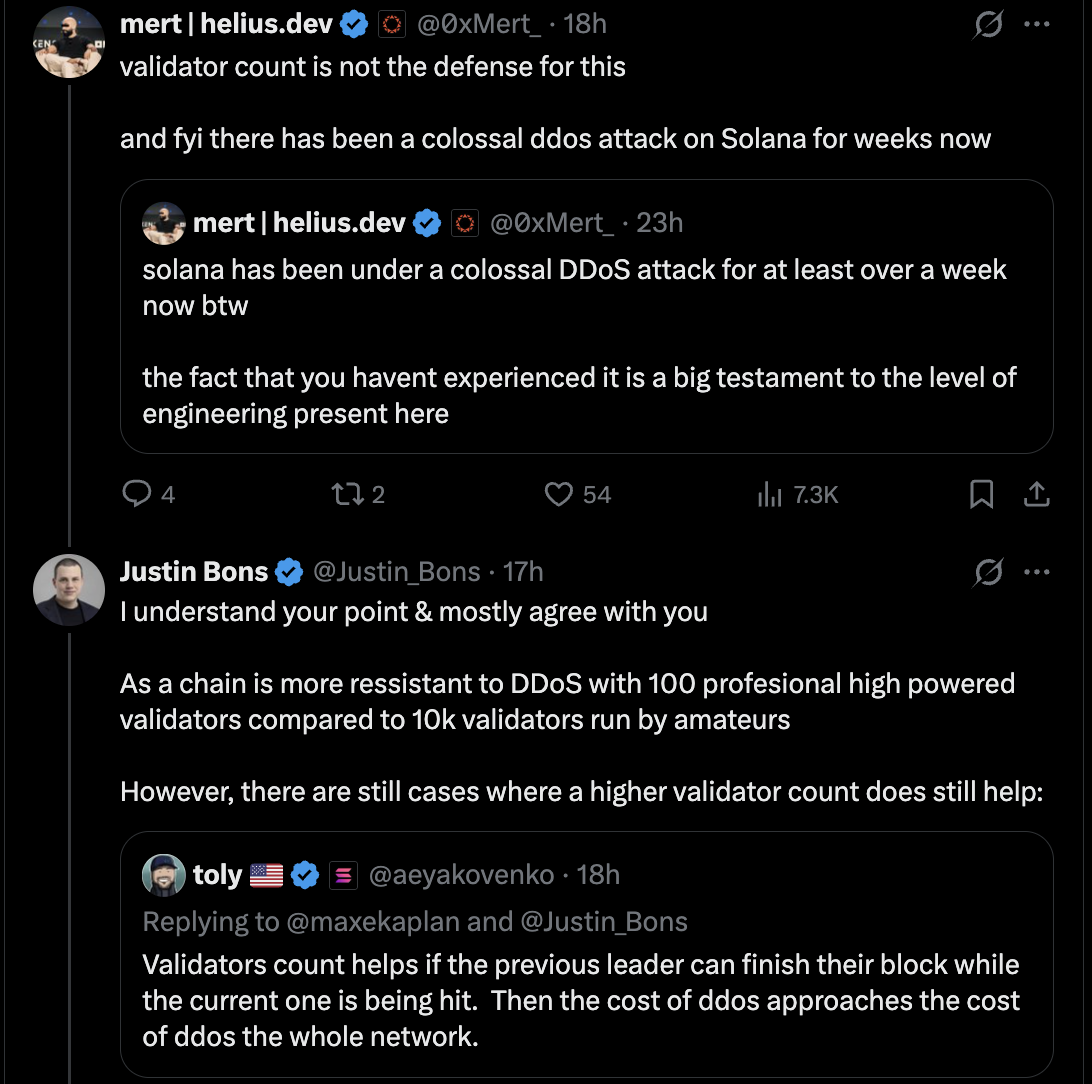This screenshot has height=1084, width=1092.
Task: Share mert's tweet via the share icon
Action: (1037, 494)
